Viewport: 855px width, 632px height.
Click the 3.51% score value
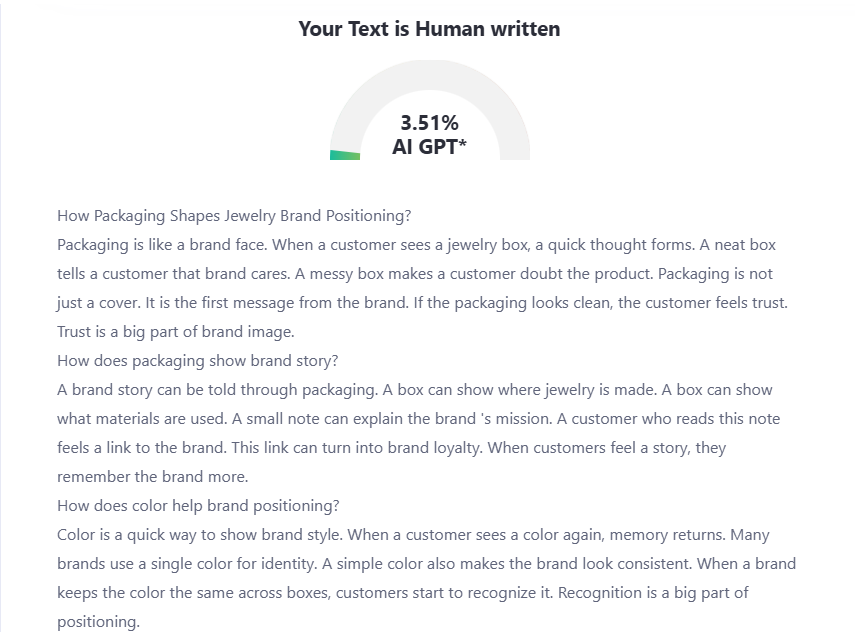pyautogui.click(x=429, y=123)
